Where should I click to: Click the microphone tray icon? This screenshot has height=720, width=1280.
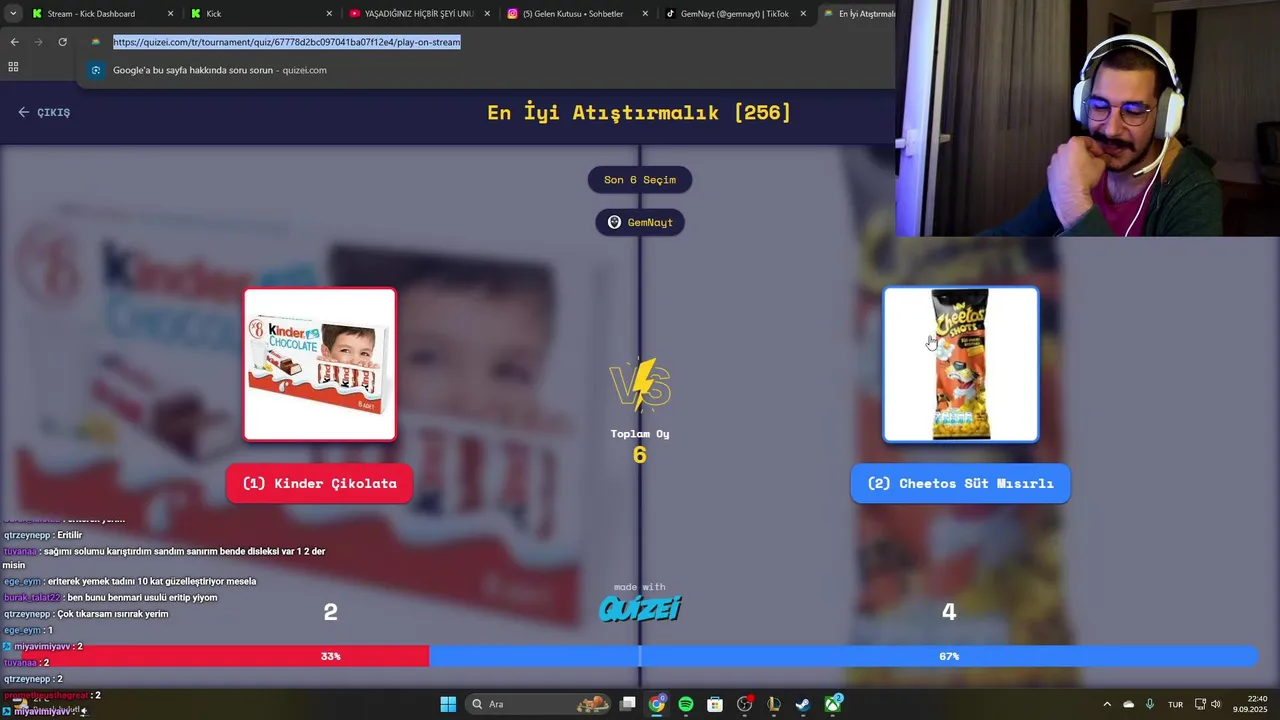(1150, 704)
